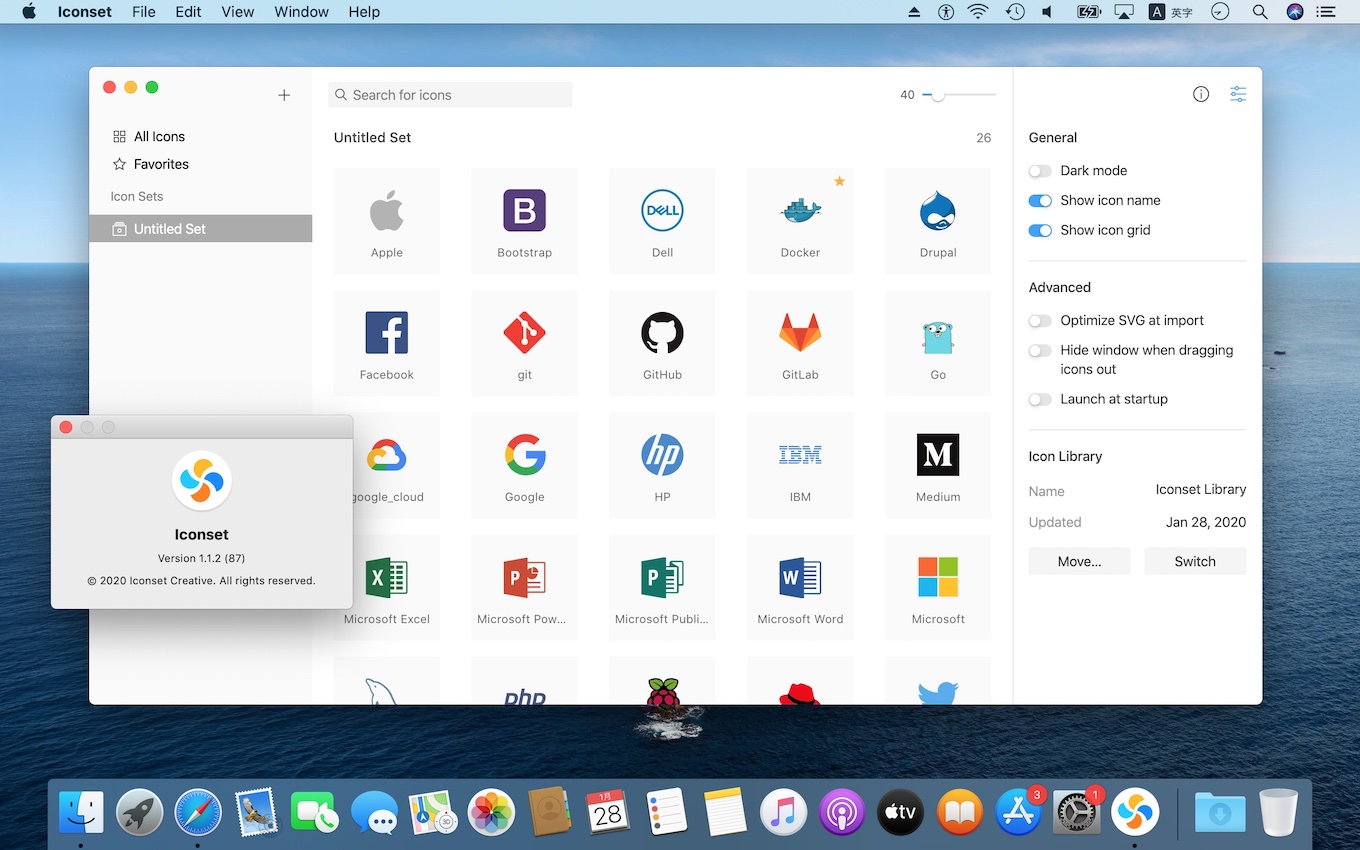This screenshot has height=850, width=1360.
Task: Choose the Medium icon tile
Action: pyautogui.click(x=938, y=465)
